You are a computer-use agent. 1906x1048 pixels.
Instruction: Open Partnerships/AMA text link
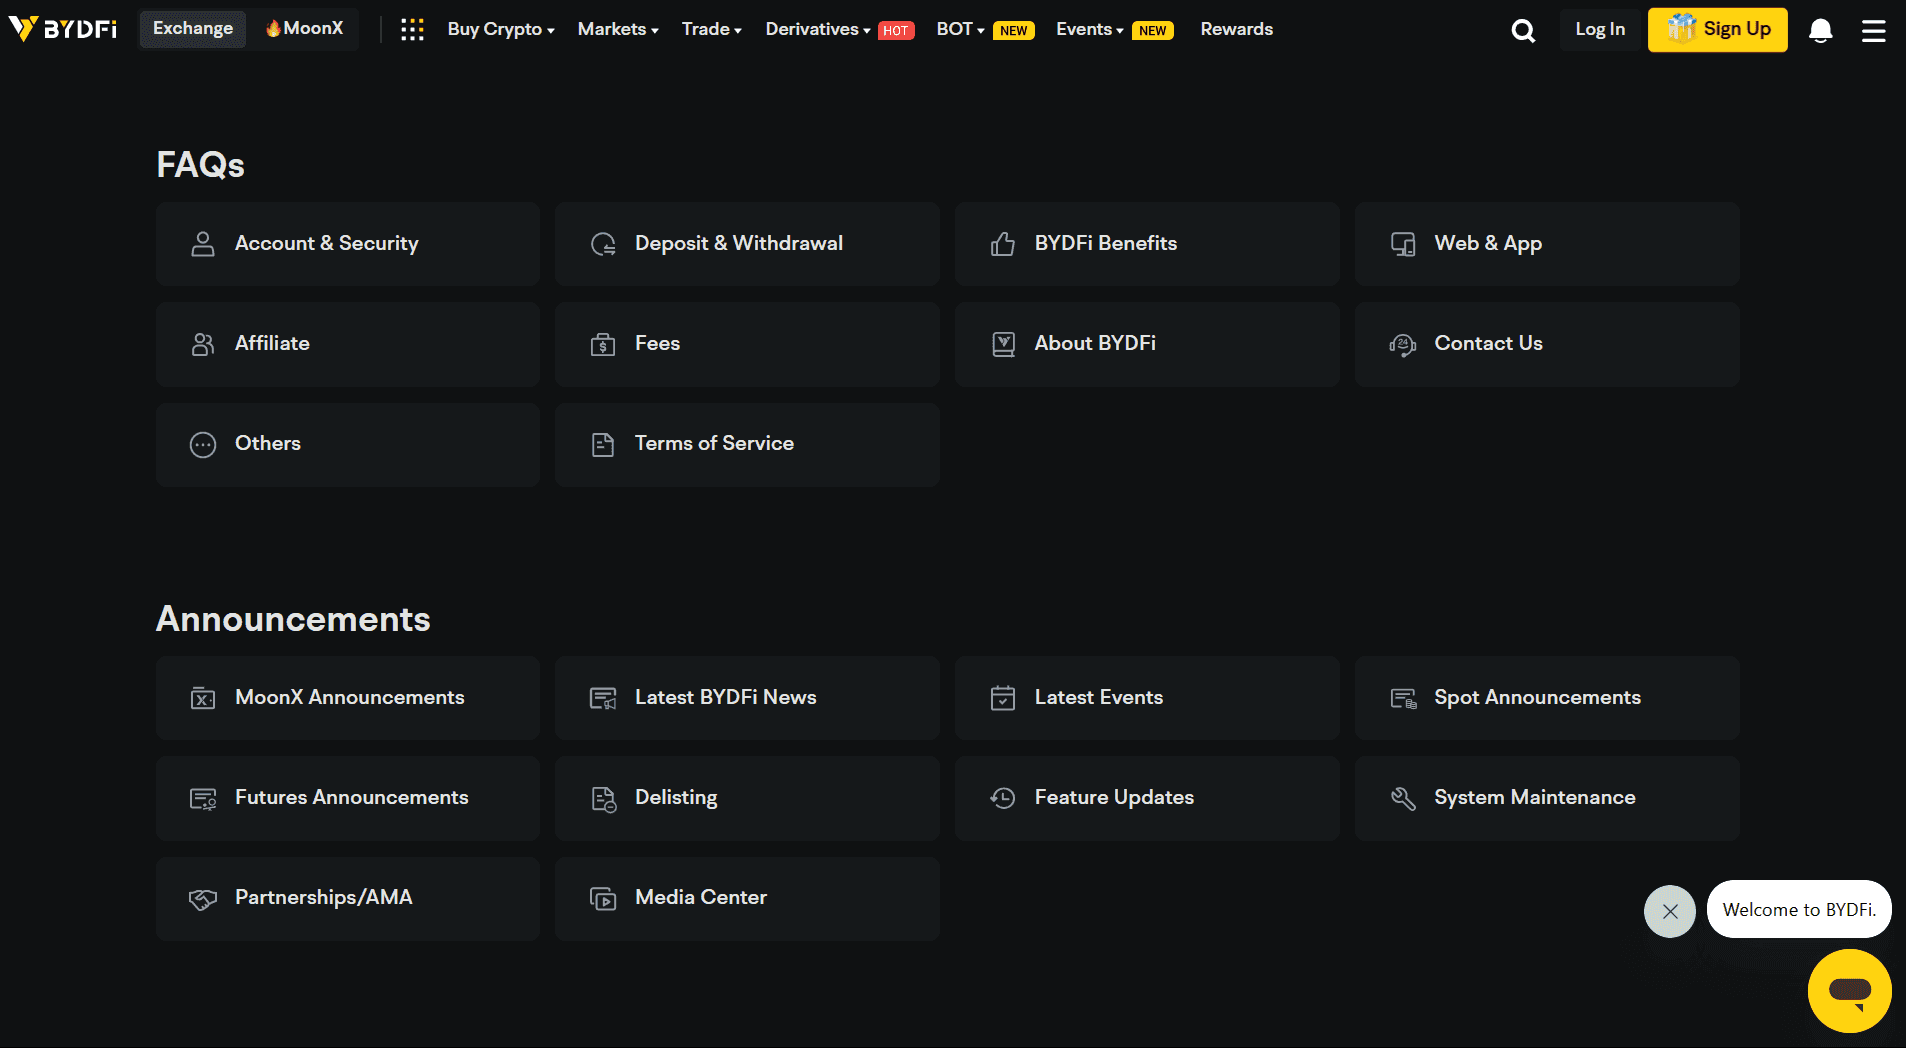pyautogui.click(x=324, y=897)
